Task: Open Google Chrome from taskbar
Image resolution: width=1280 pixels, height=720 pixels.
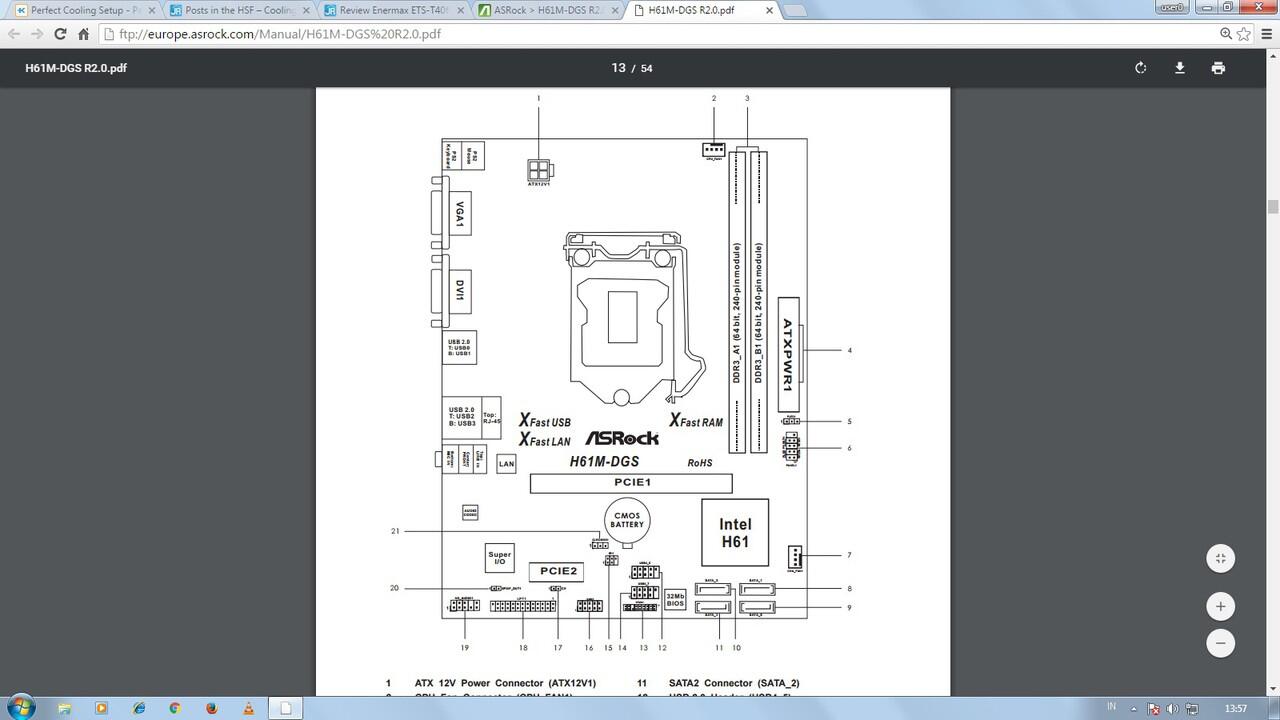Action: pos(175,708)
